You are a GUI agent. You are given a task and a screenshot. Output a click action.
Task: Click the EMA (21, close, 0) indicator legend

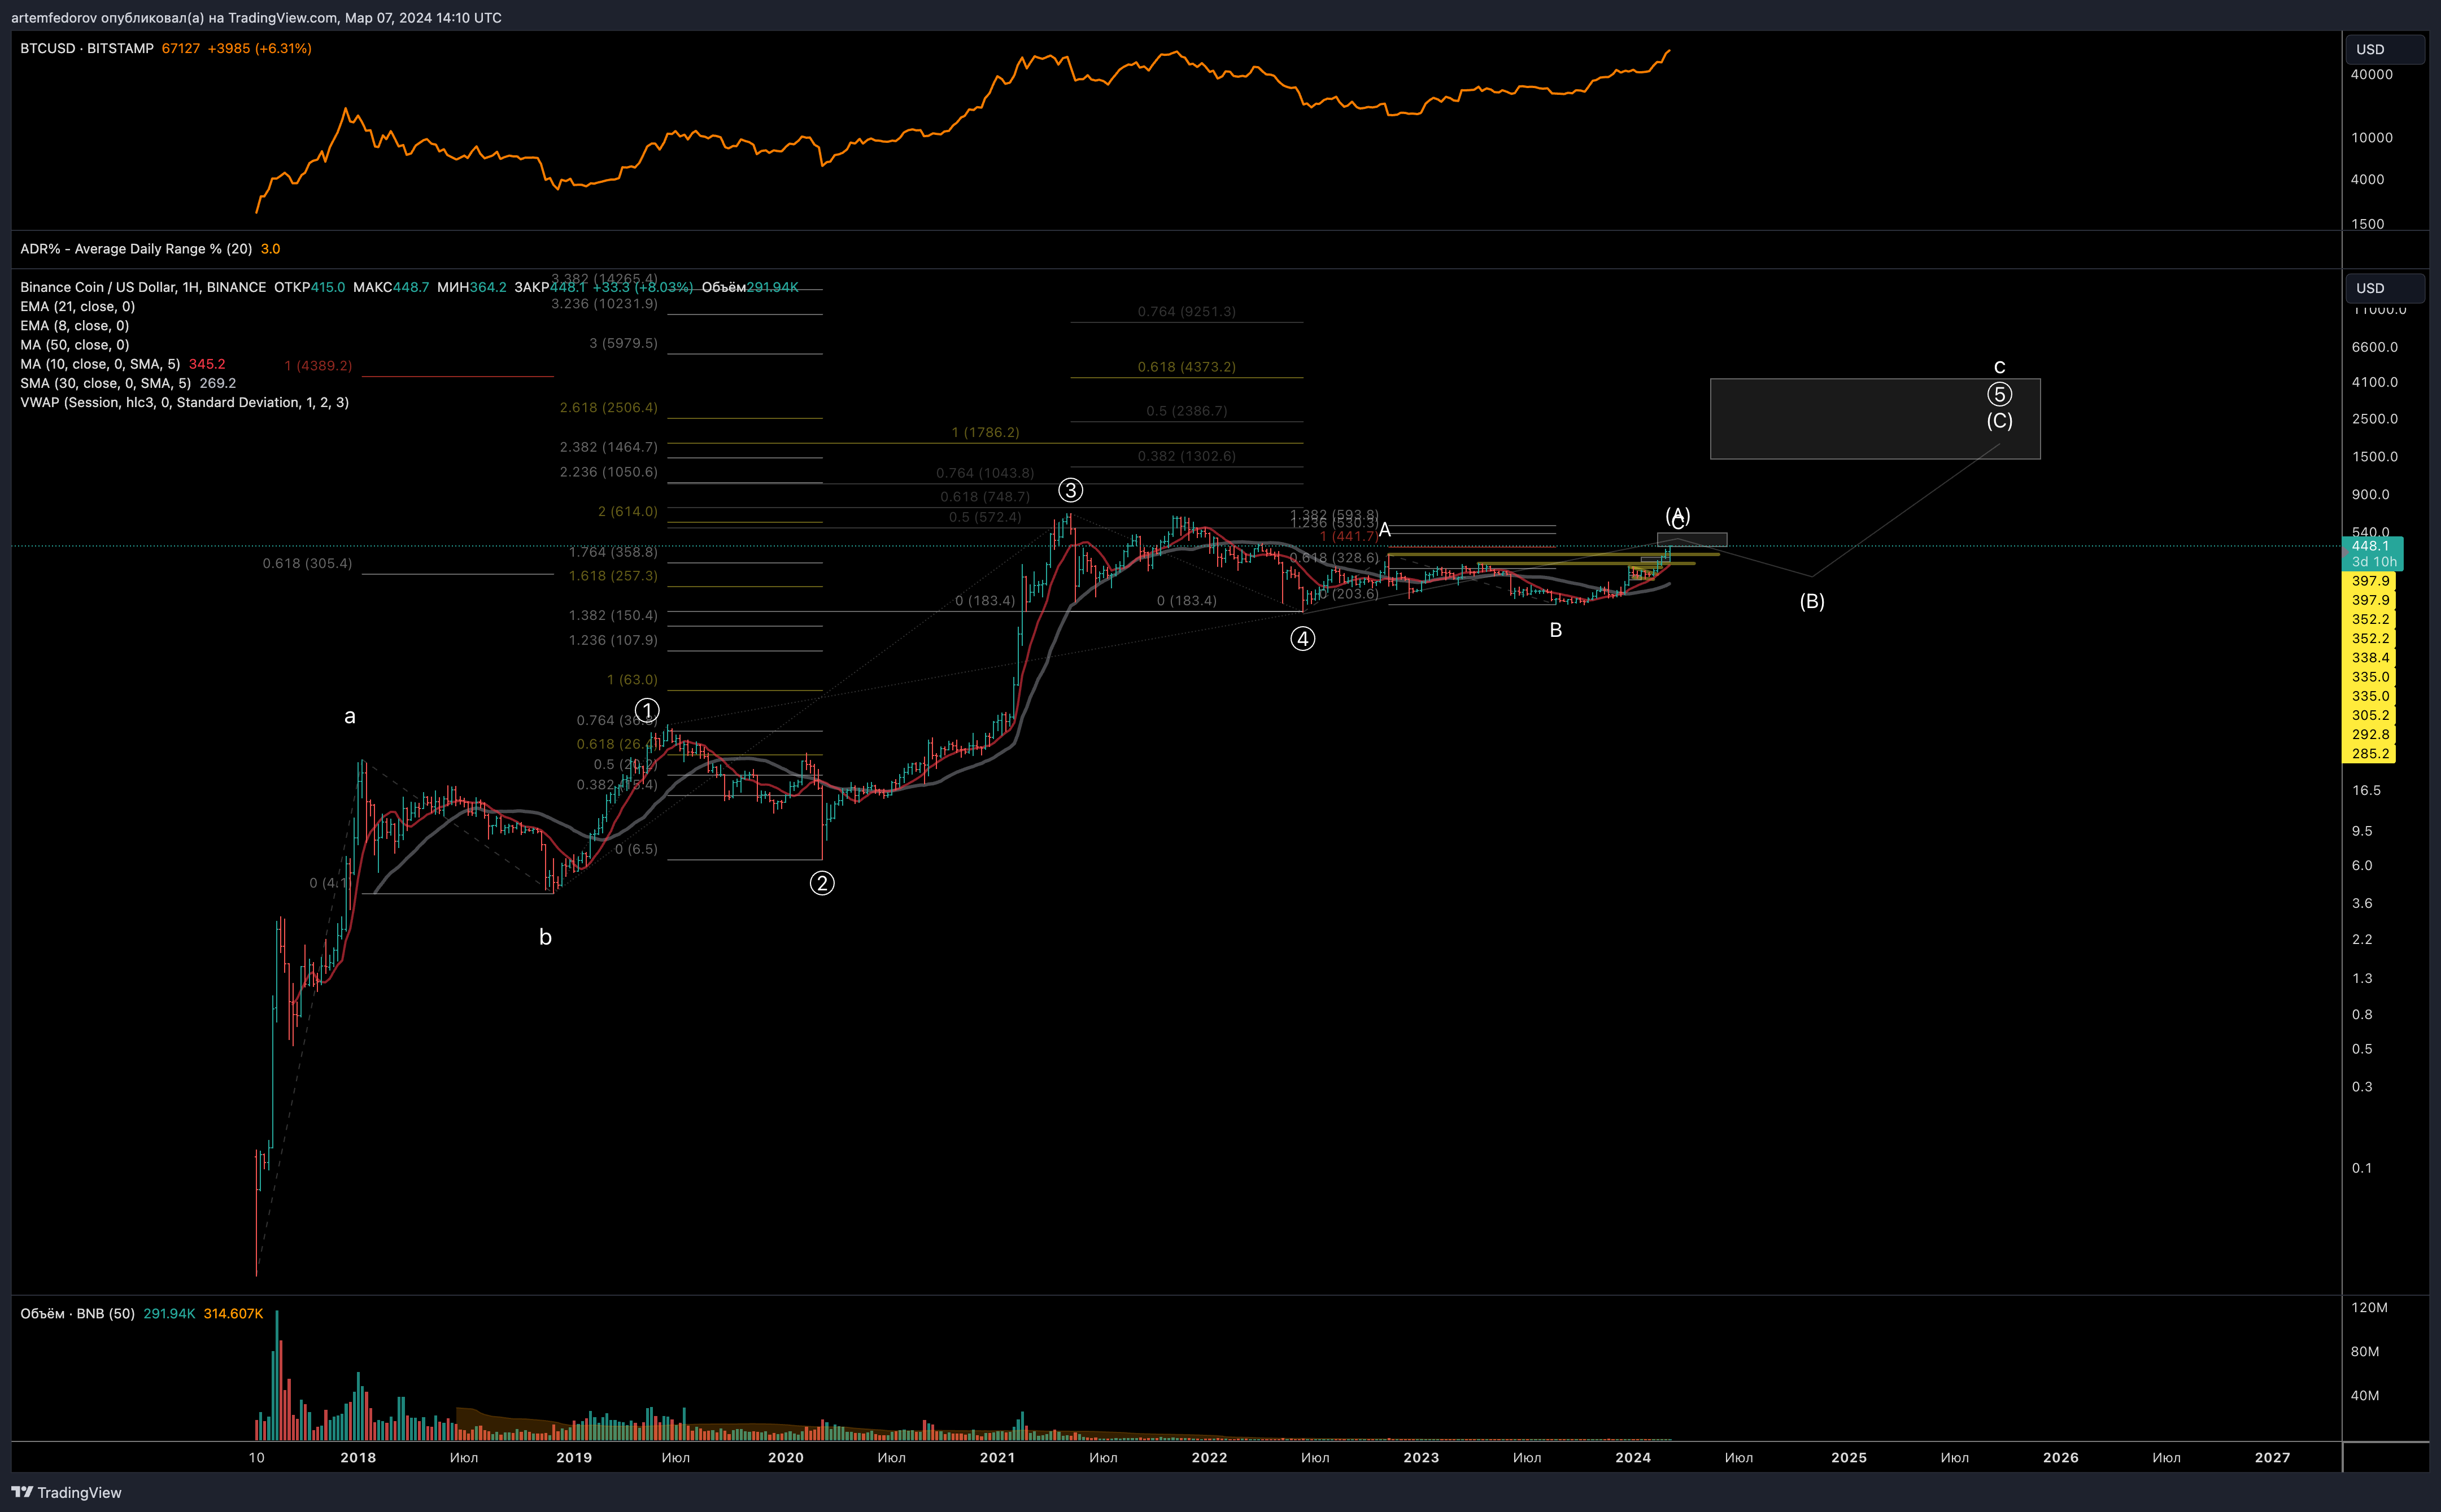[x=77, y=306]
